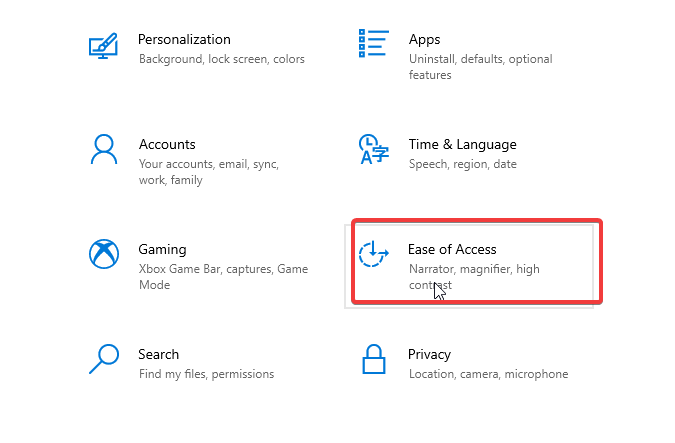Click 'Uninstall, defaults, optional features' text
Image resolution: width=675 pixels, height=443 pixels.
coord(480,67)
